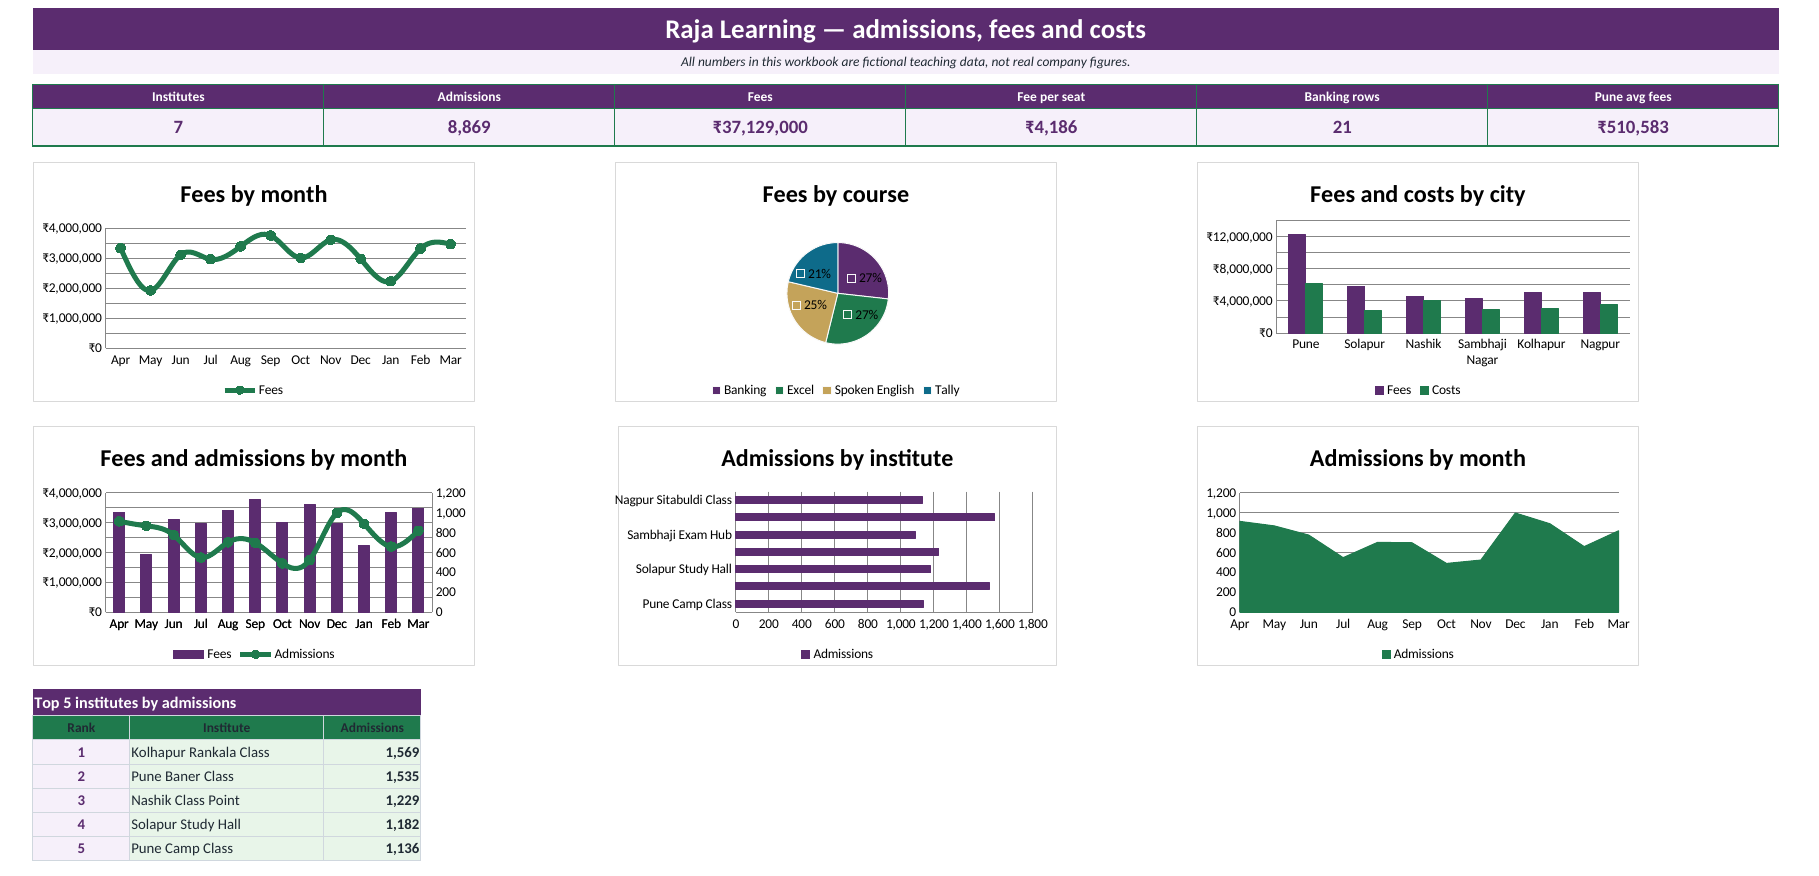
Task: Select Admissions legend in Fees and admissions chart
Action: 287,654
